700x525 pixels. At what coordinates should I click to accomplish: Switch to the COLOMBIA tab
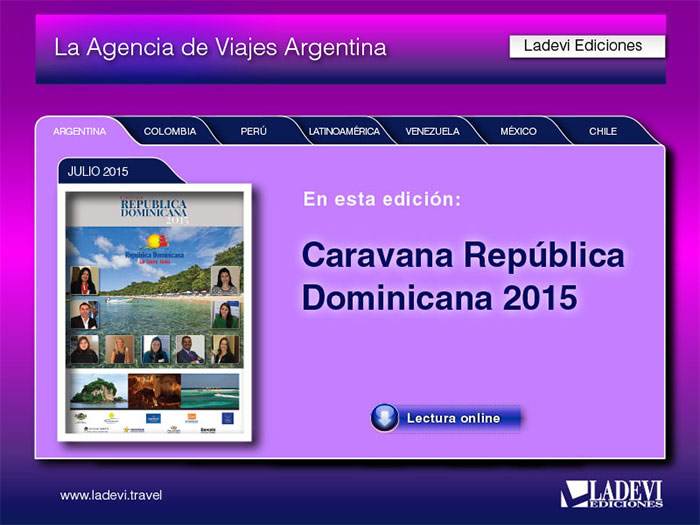[170, 131]
